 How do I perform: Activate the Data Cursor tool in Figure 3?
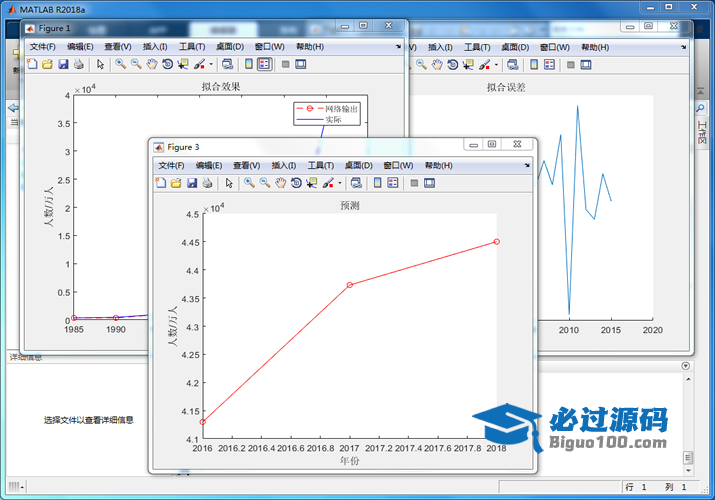pyautogui.click(x=312, y=183)
